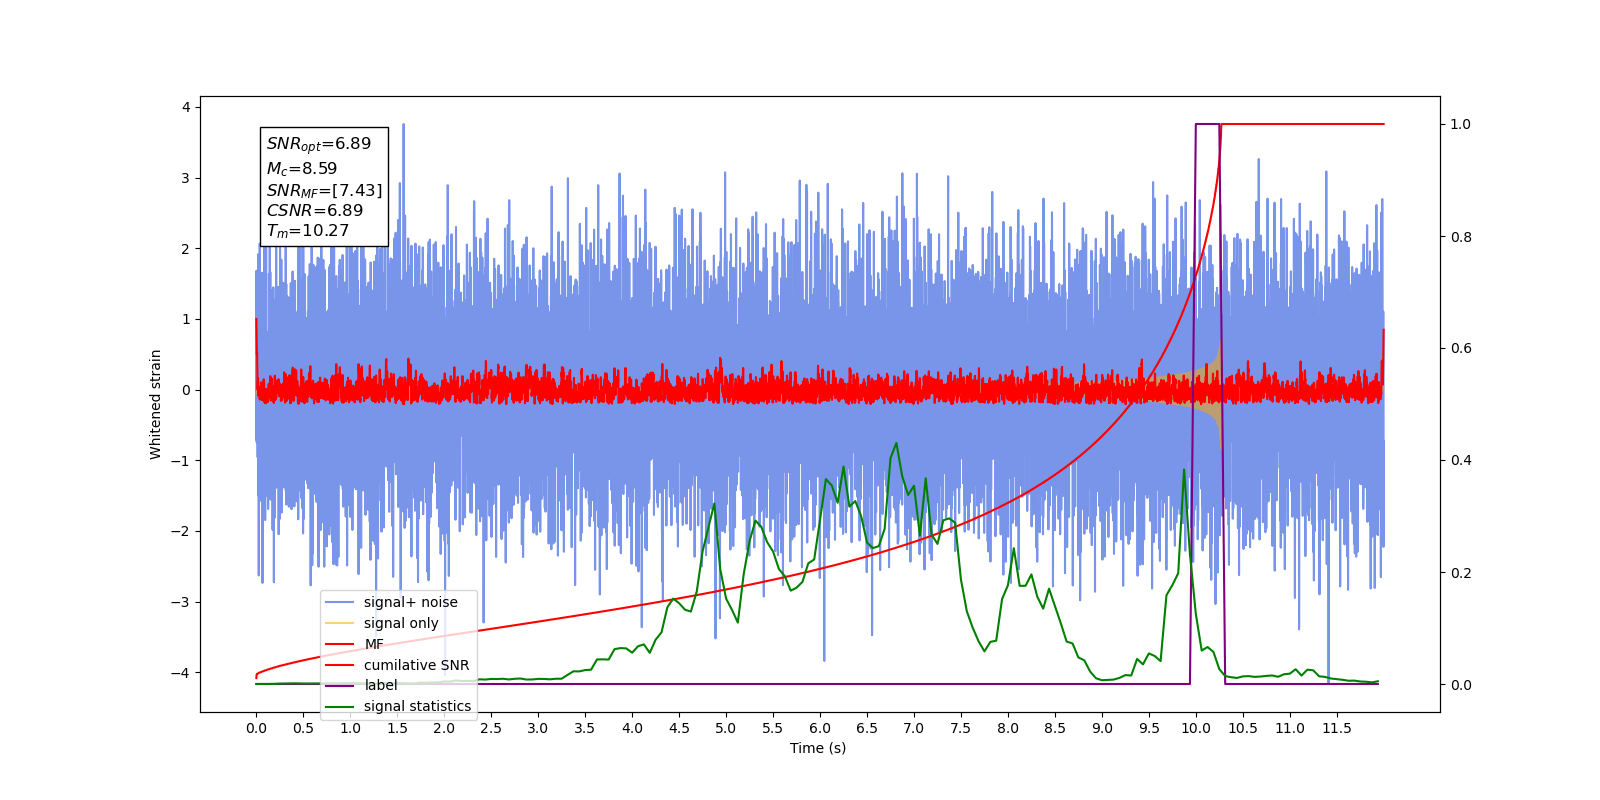Click the 'Time (s)' x-axis label
This screenshot has width=1600, height=800.
coord(818,748)
